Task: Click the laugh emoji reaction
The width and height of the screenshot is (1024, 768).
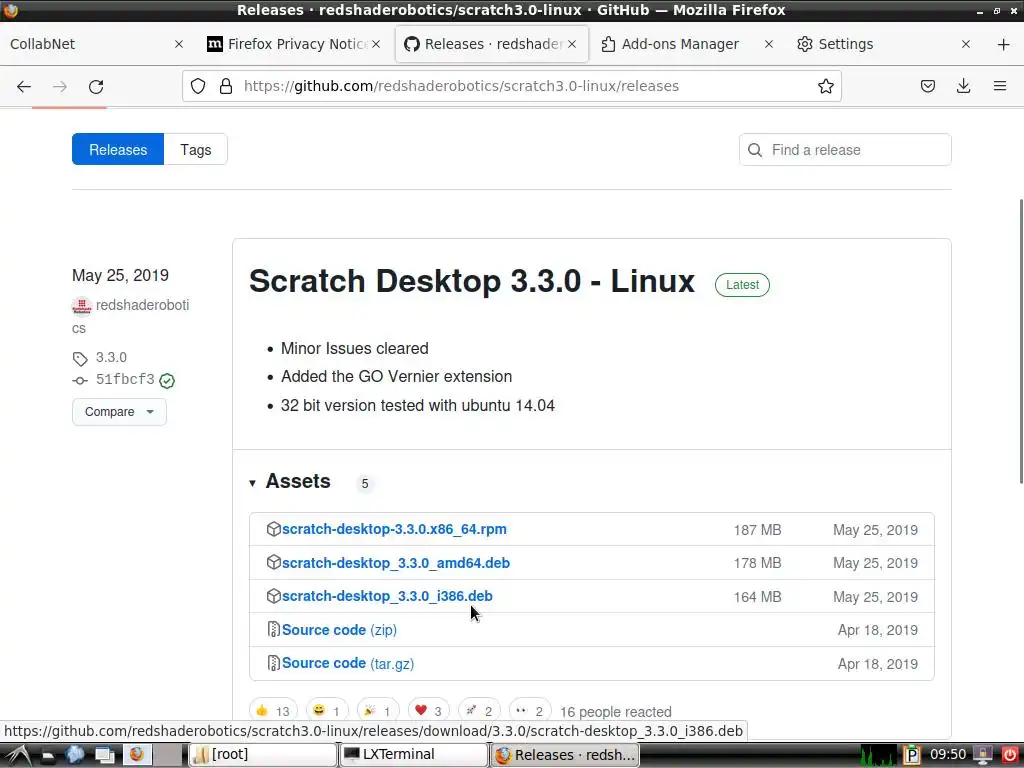Action: click(x=327, y=711)
